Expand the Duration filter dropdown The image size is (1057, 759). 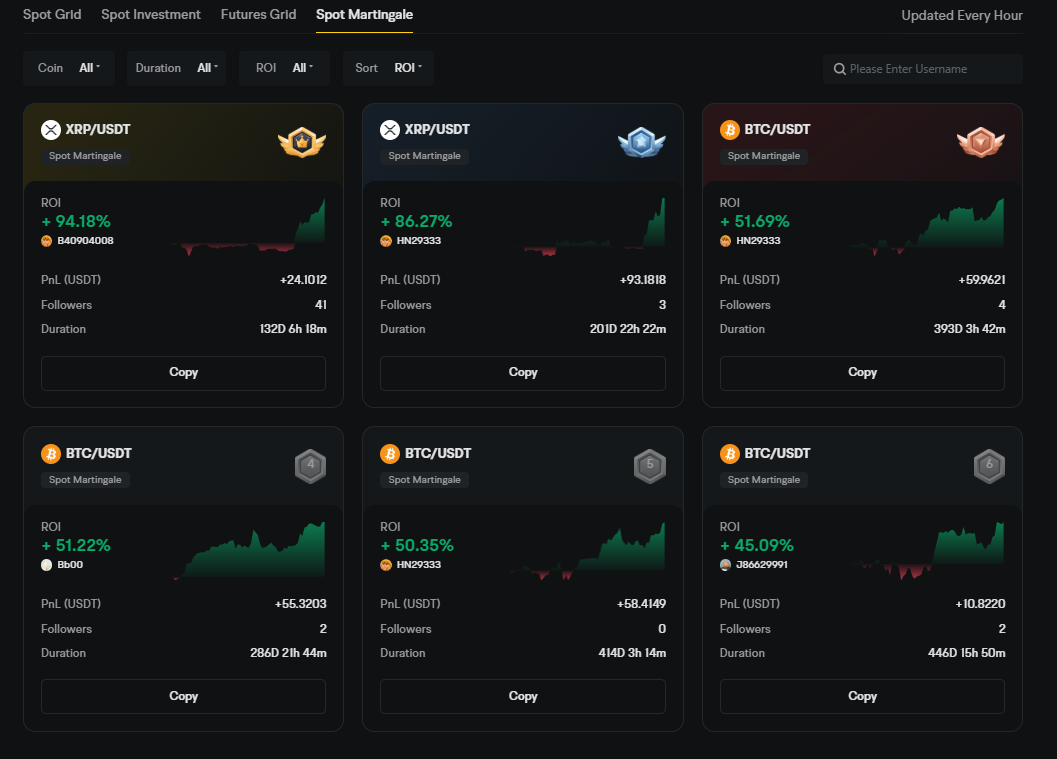tap(181, 68)
